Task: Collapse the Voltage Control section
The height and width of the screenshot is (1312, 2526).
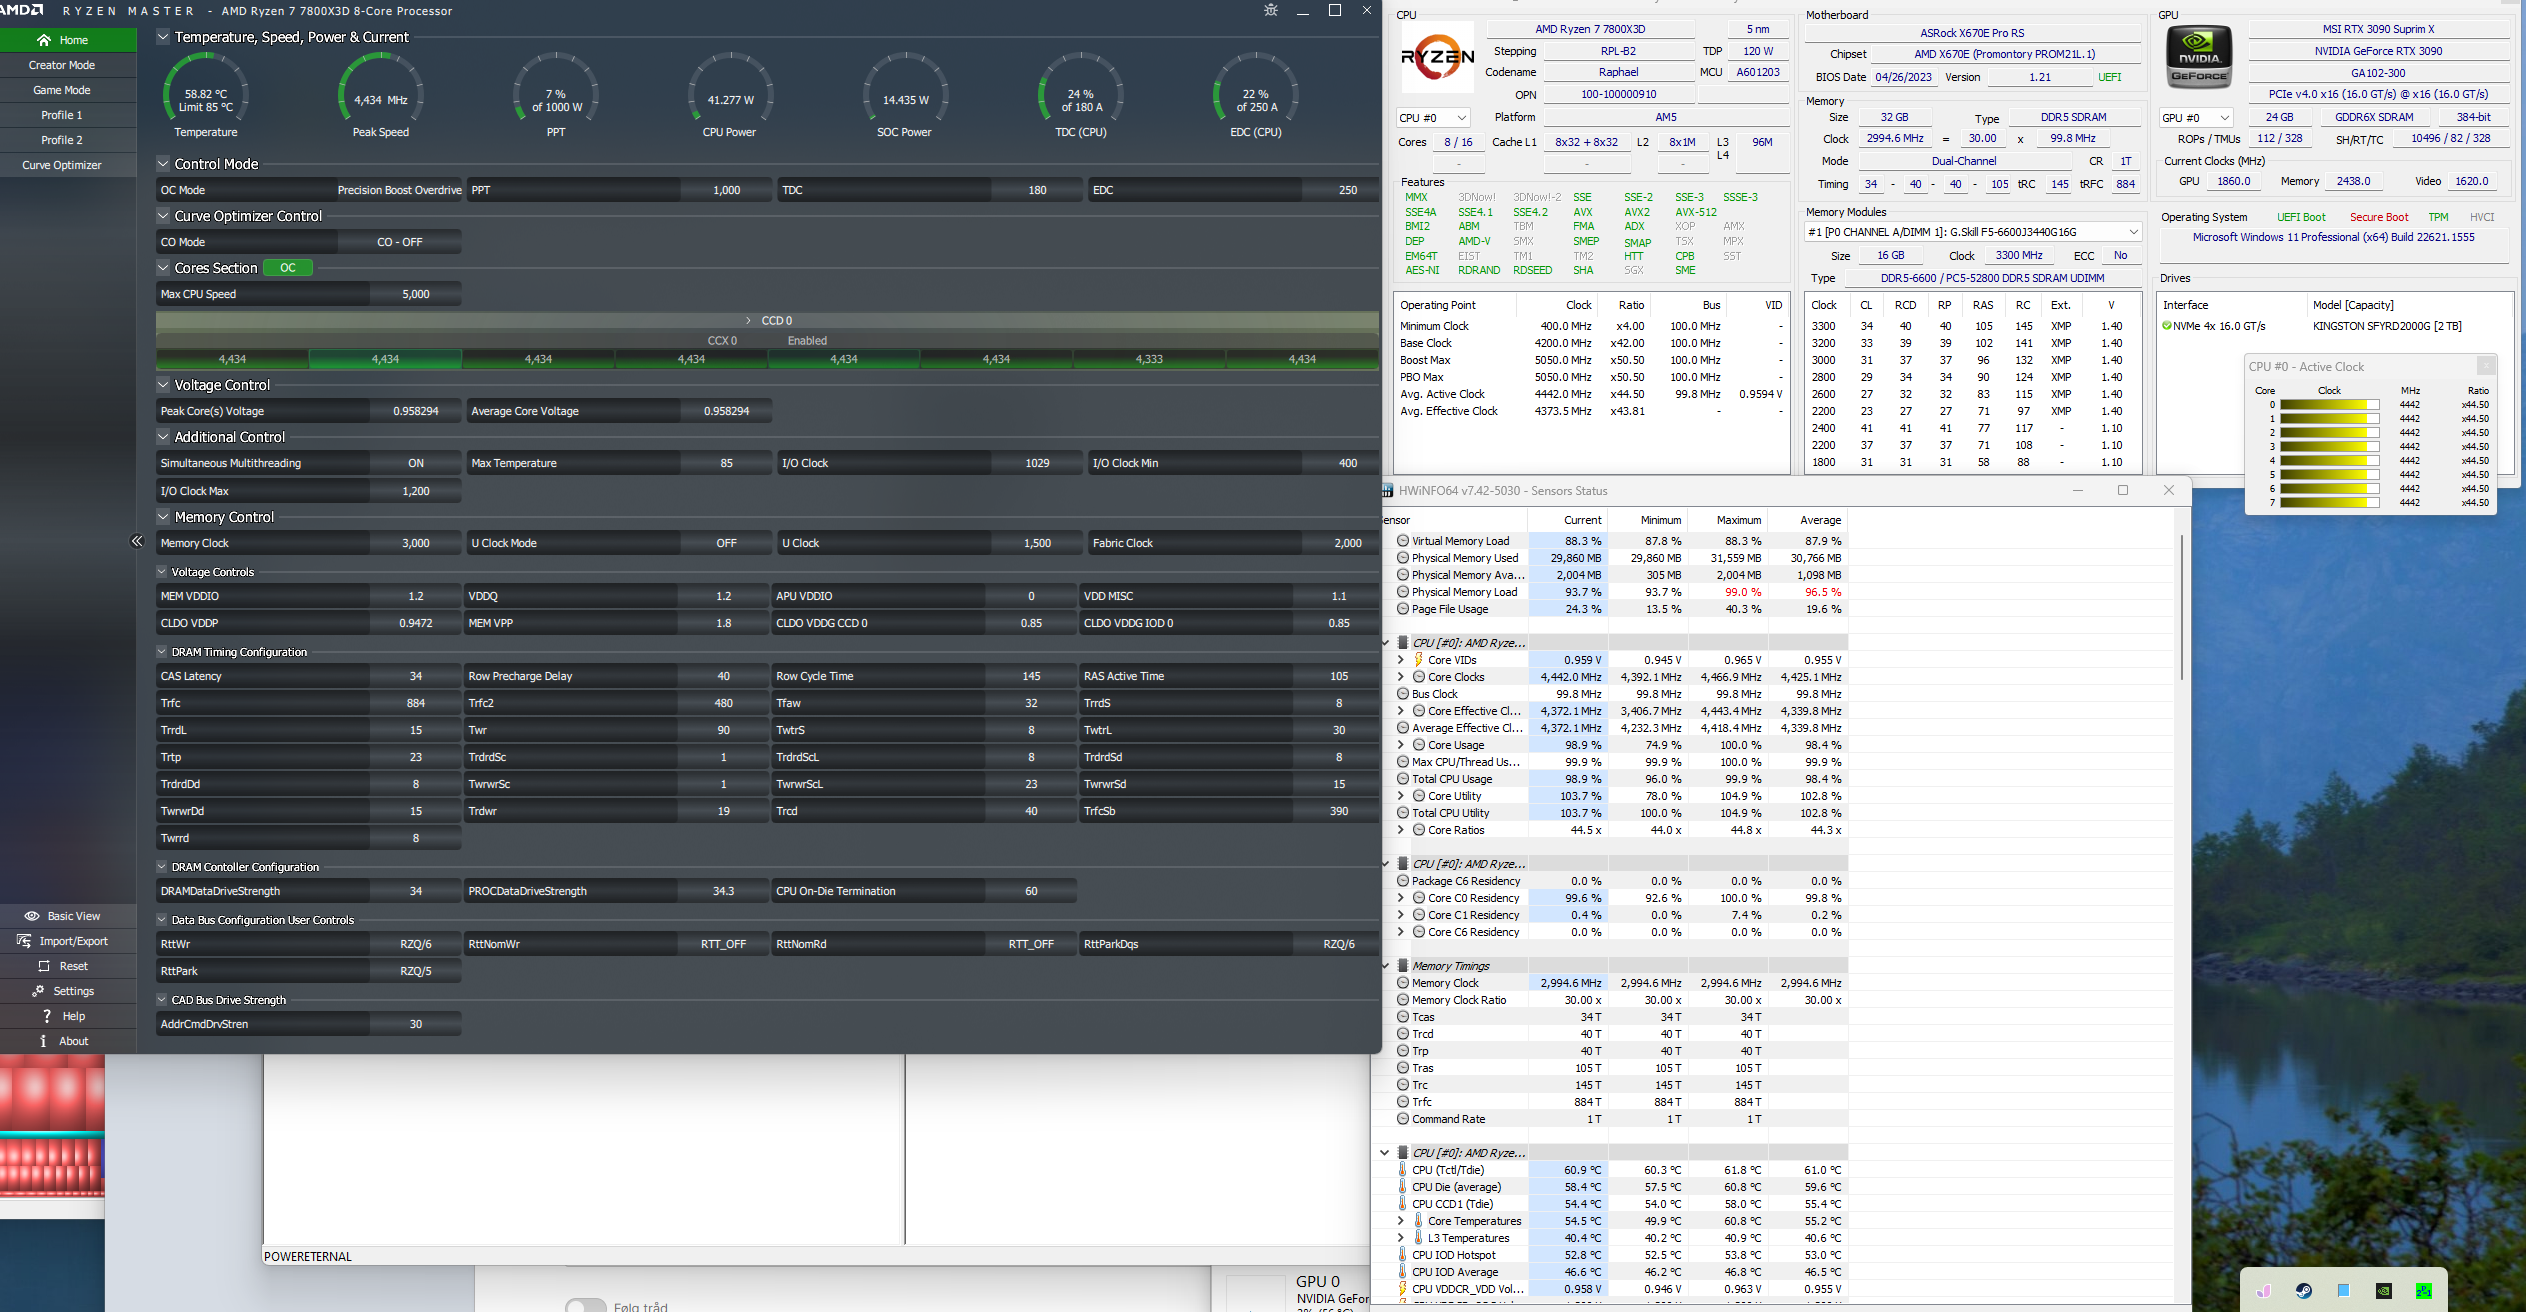Action: [163, 385]
